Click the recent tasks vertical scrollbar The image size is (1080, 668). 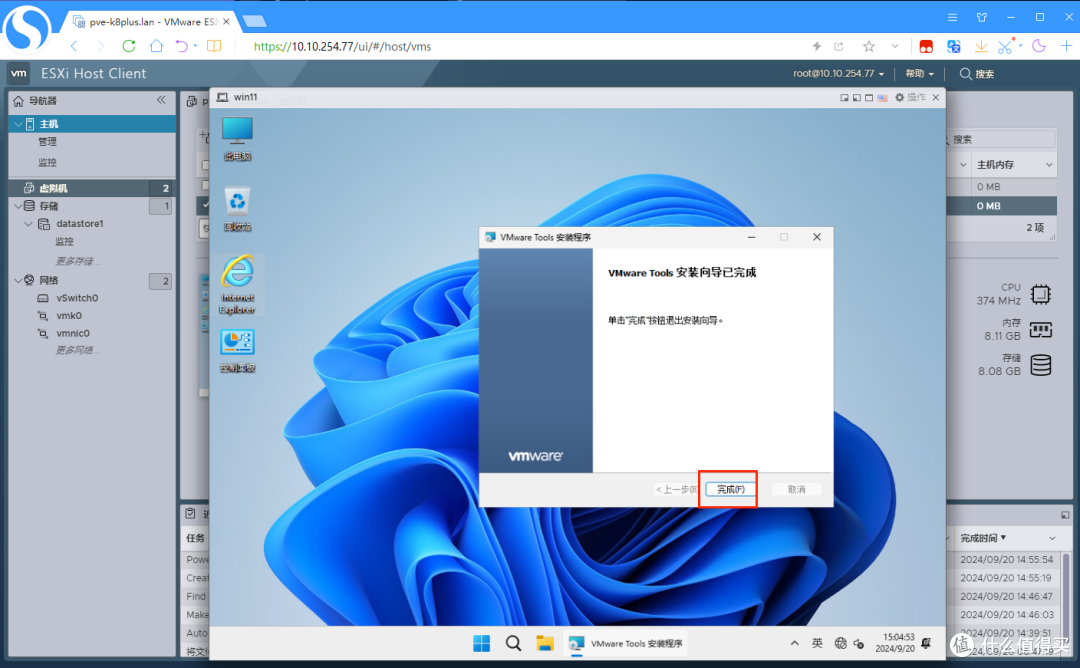pos(1066,599)
